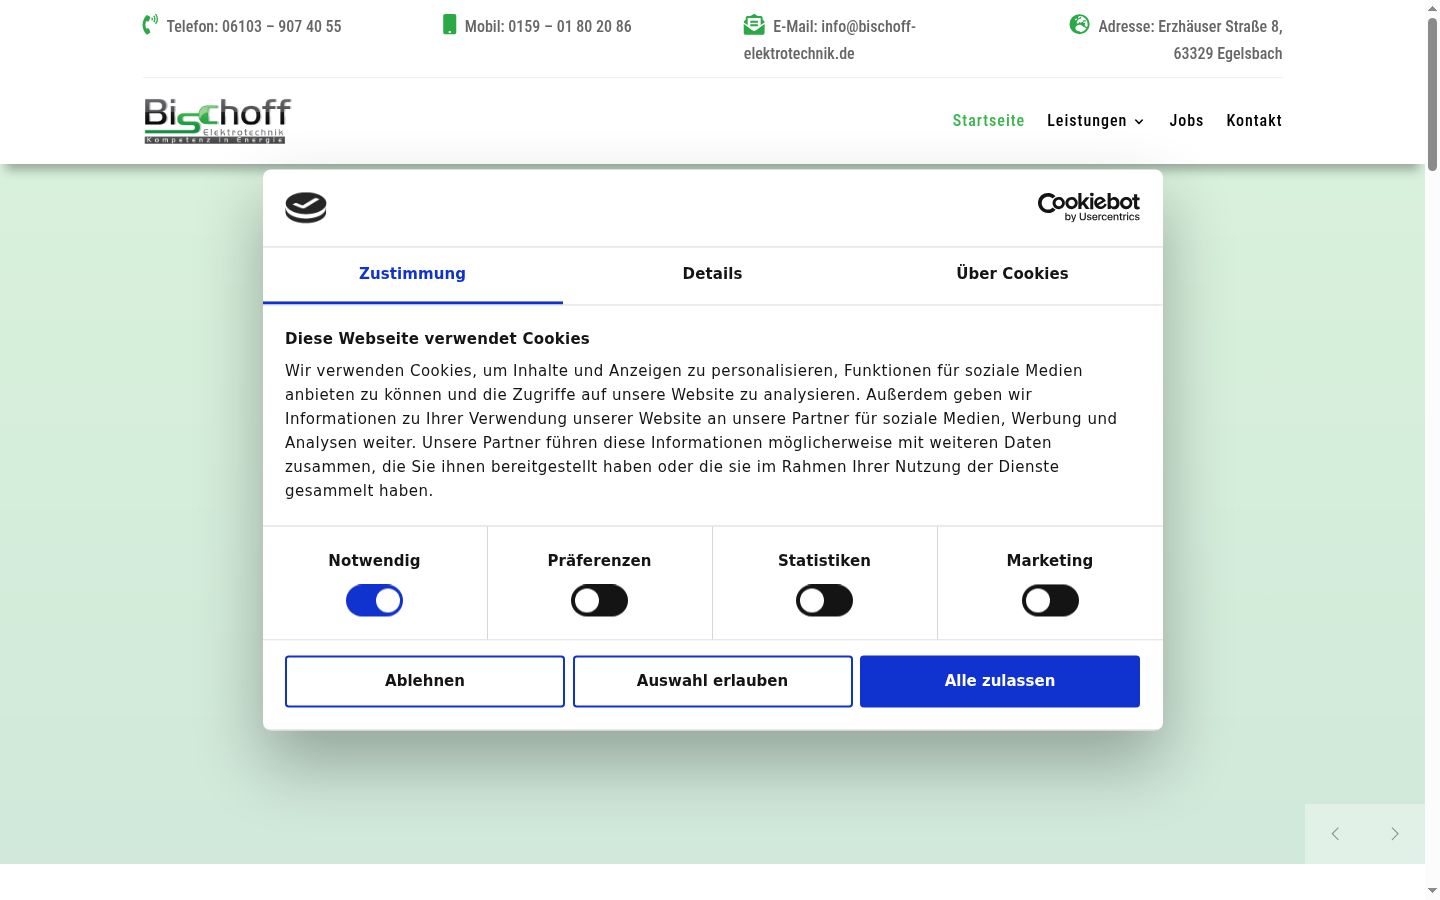The image size is (1440, 900).
Task: Enable the Präferenzen cookie switch
Action: 599,601
